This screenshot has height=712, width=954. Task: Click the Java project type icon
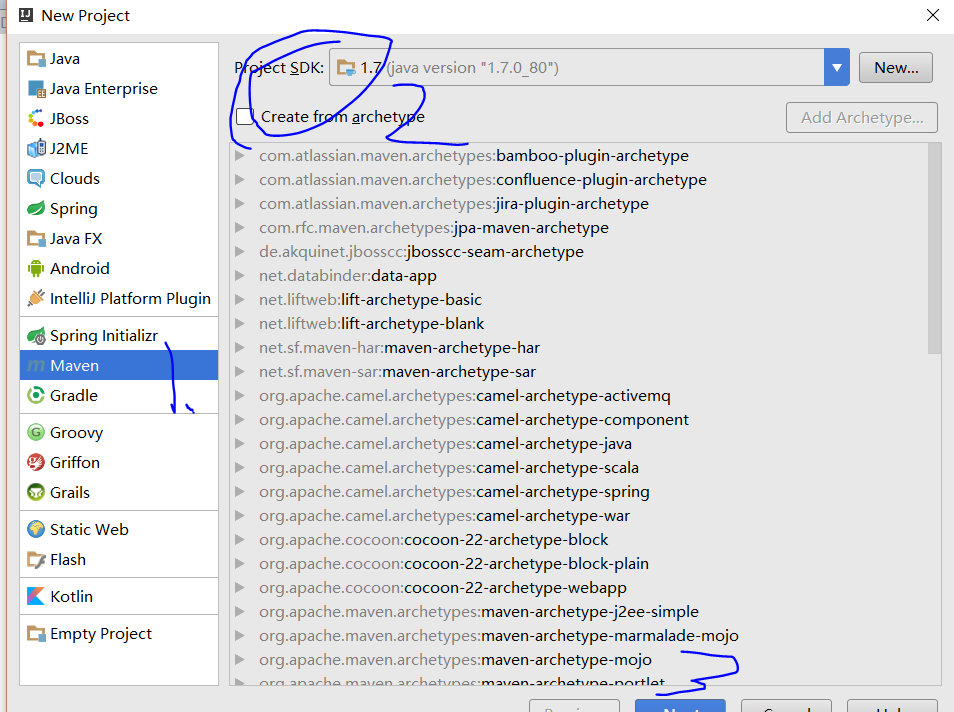37,59
